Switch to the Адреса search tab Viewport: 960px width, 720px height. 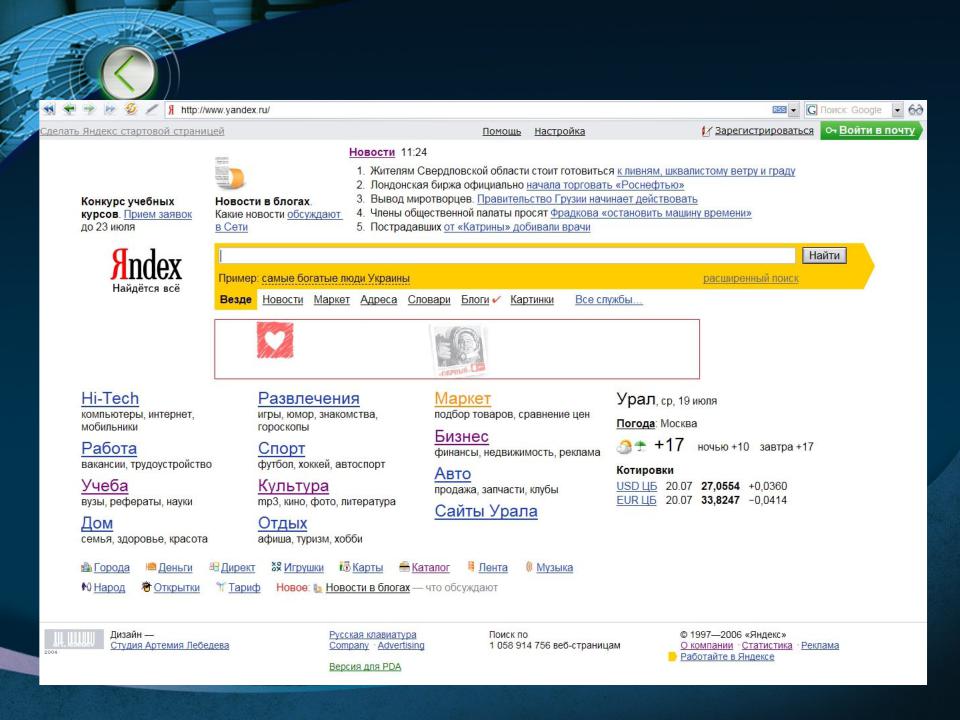point(378,299)
